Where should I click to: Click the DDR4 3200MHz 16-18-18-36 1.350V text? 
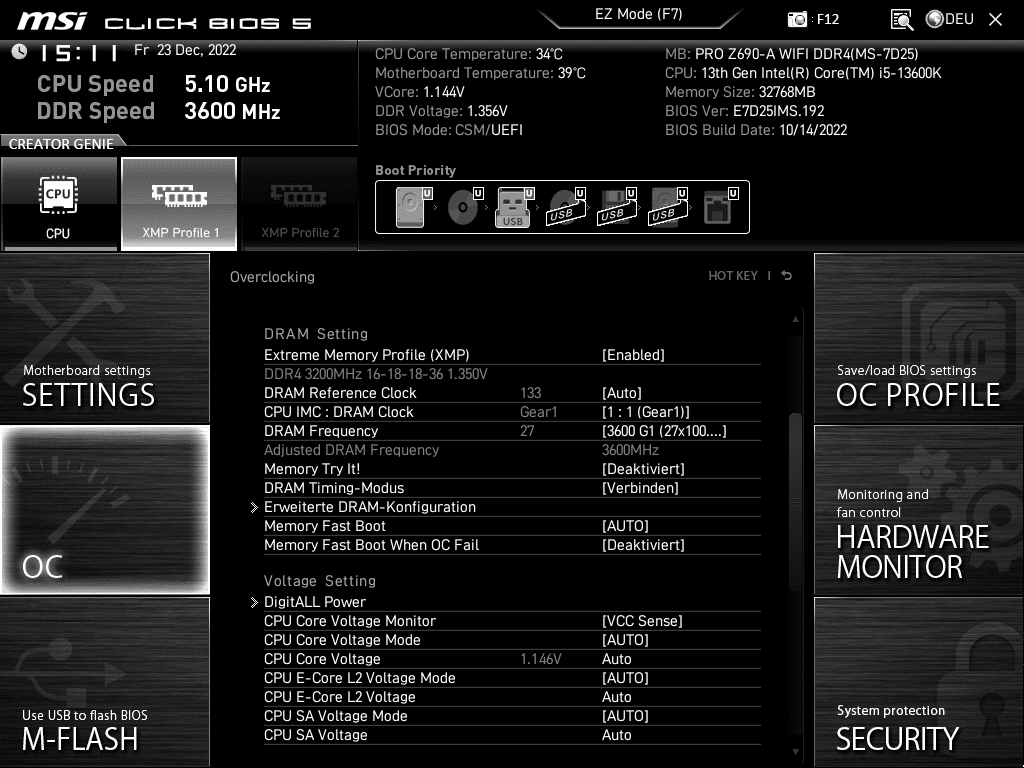point(376,374)
